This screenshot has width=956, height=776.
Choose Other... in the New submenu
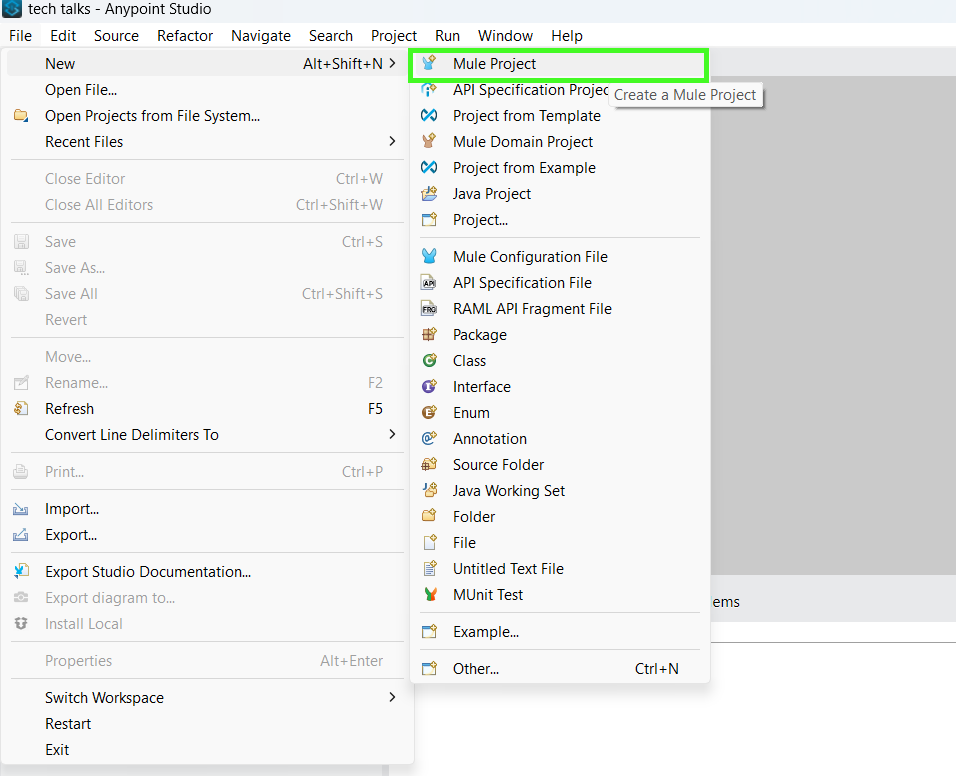coord(560,669)
